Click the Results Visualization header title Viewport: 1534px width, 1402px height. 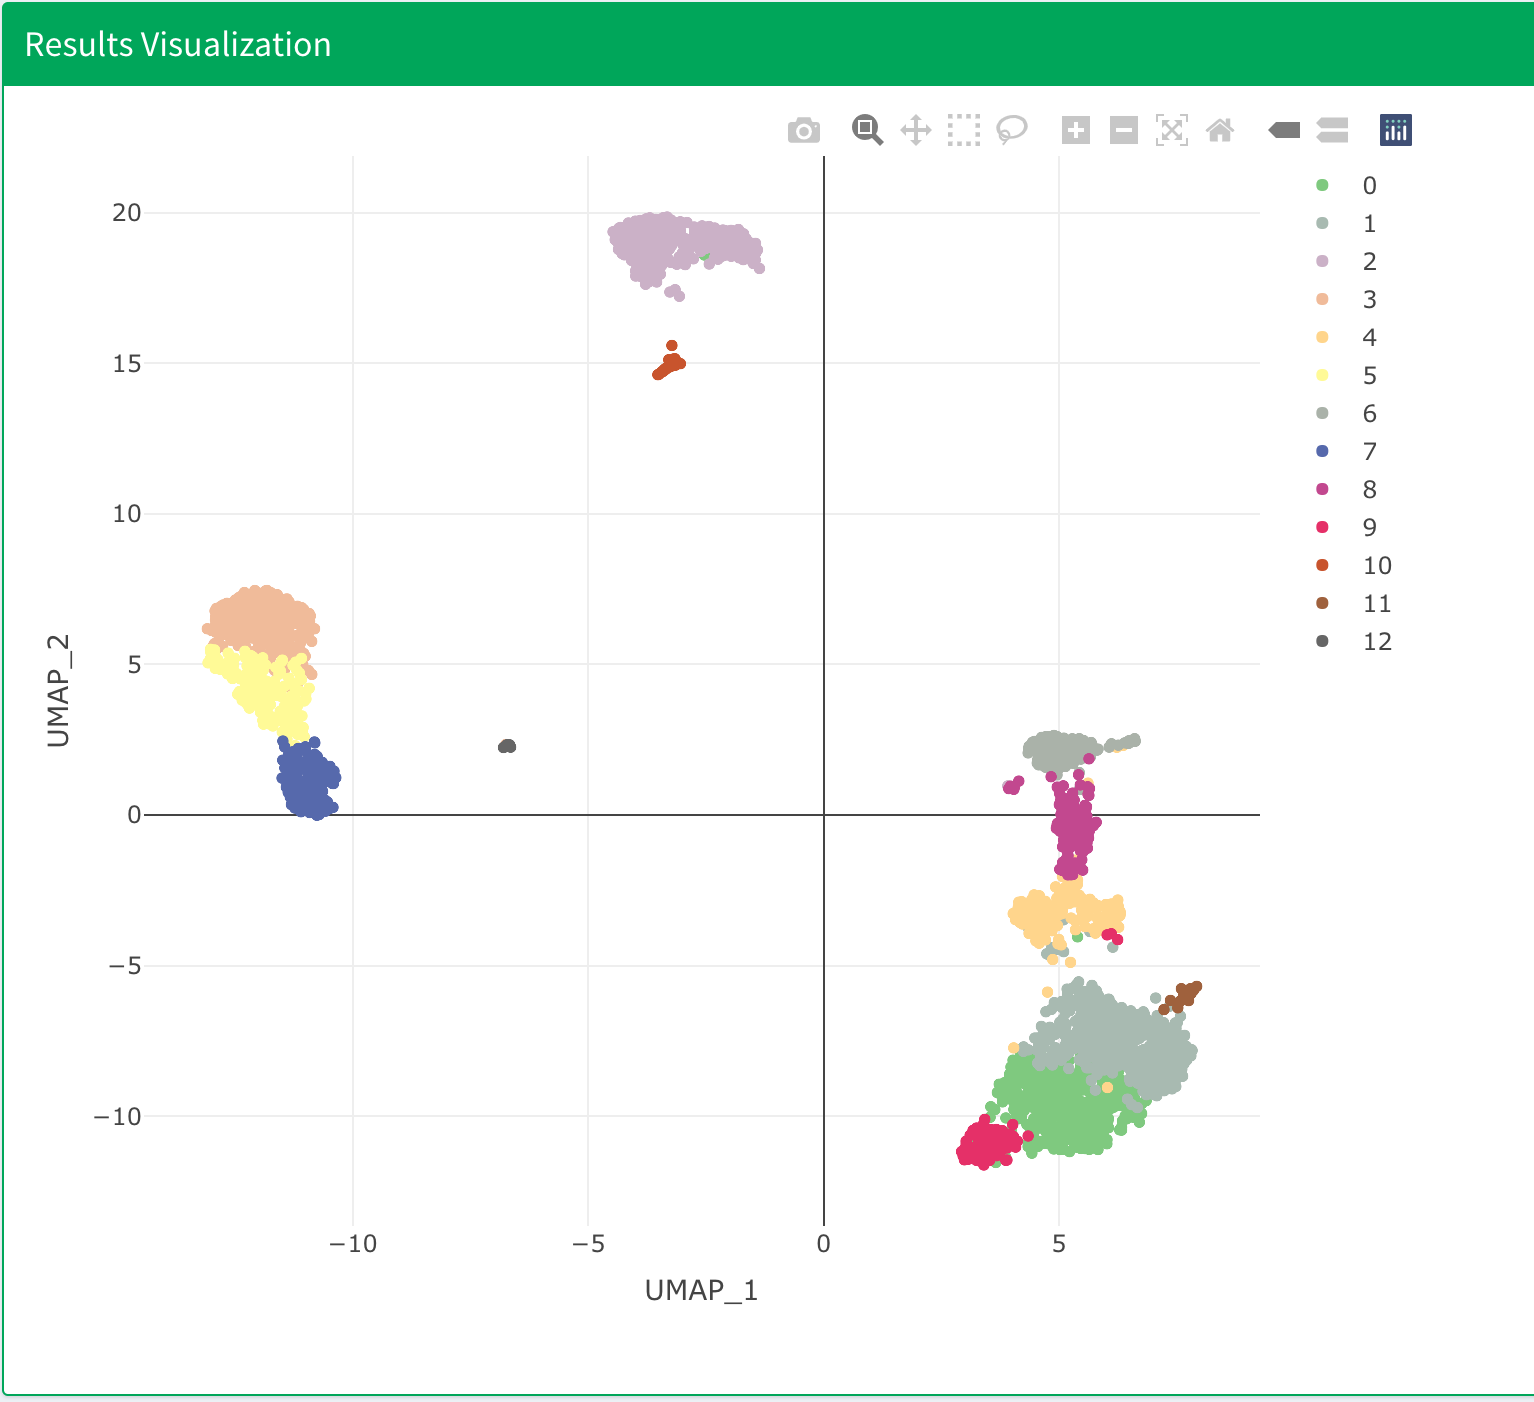[178, 44]
